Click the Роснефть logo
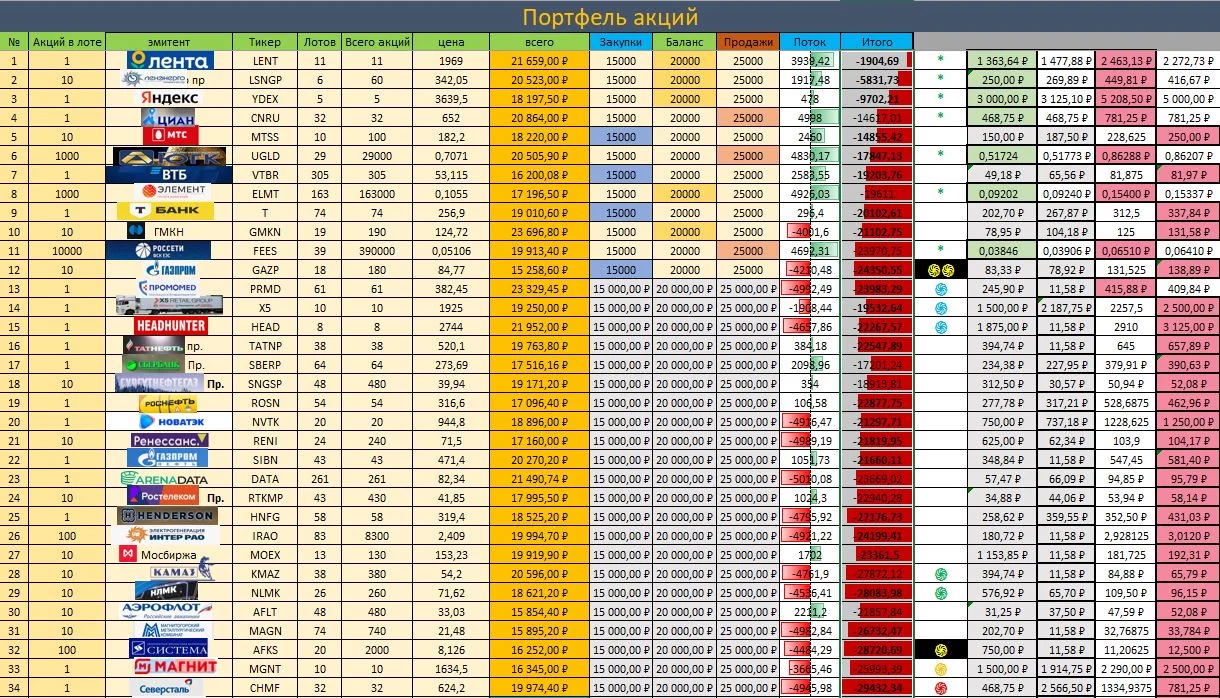 (169, 402)
